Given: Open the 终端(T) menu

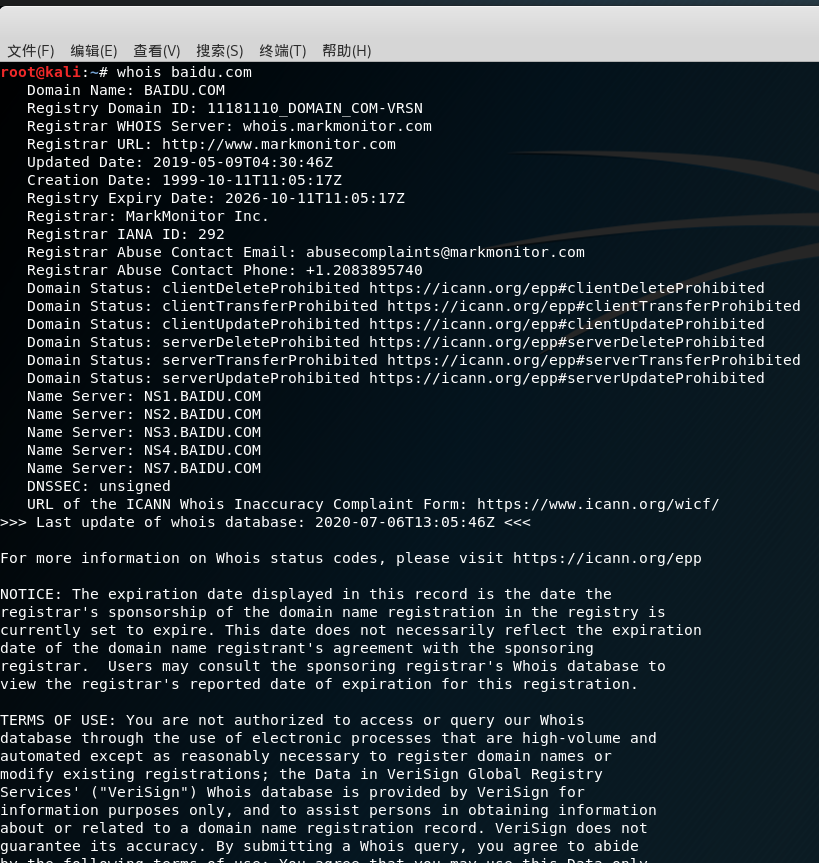Looking at the screenshot, I should tap(282, 51).
